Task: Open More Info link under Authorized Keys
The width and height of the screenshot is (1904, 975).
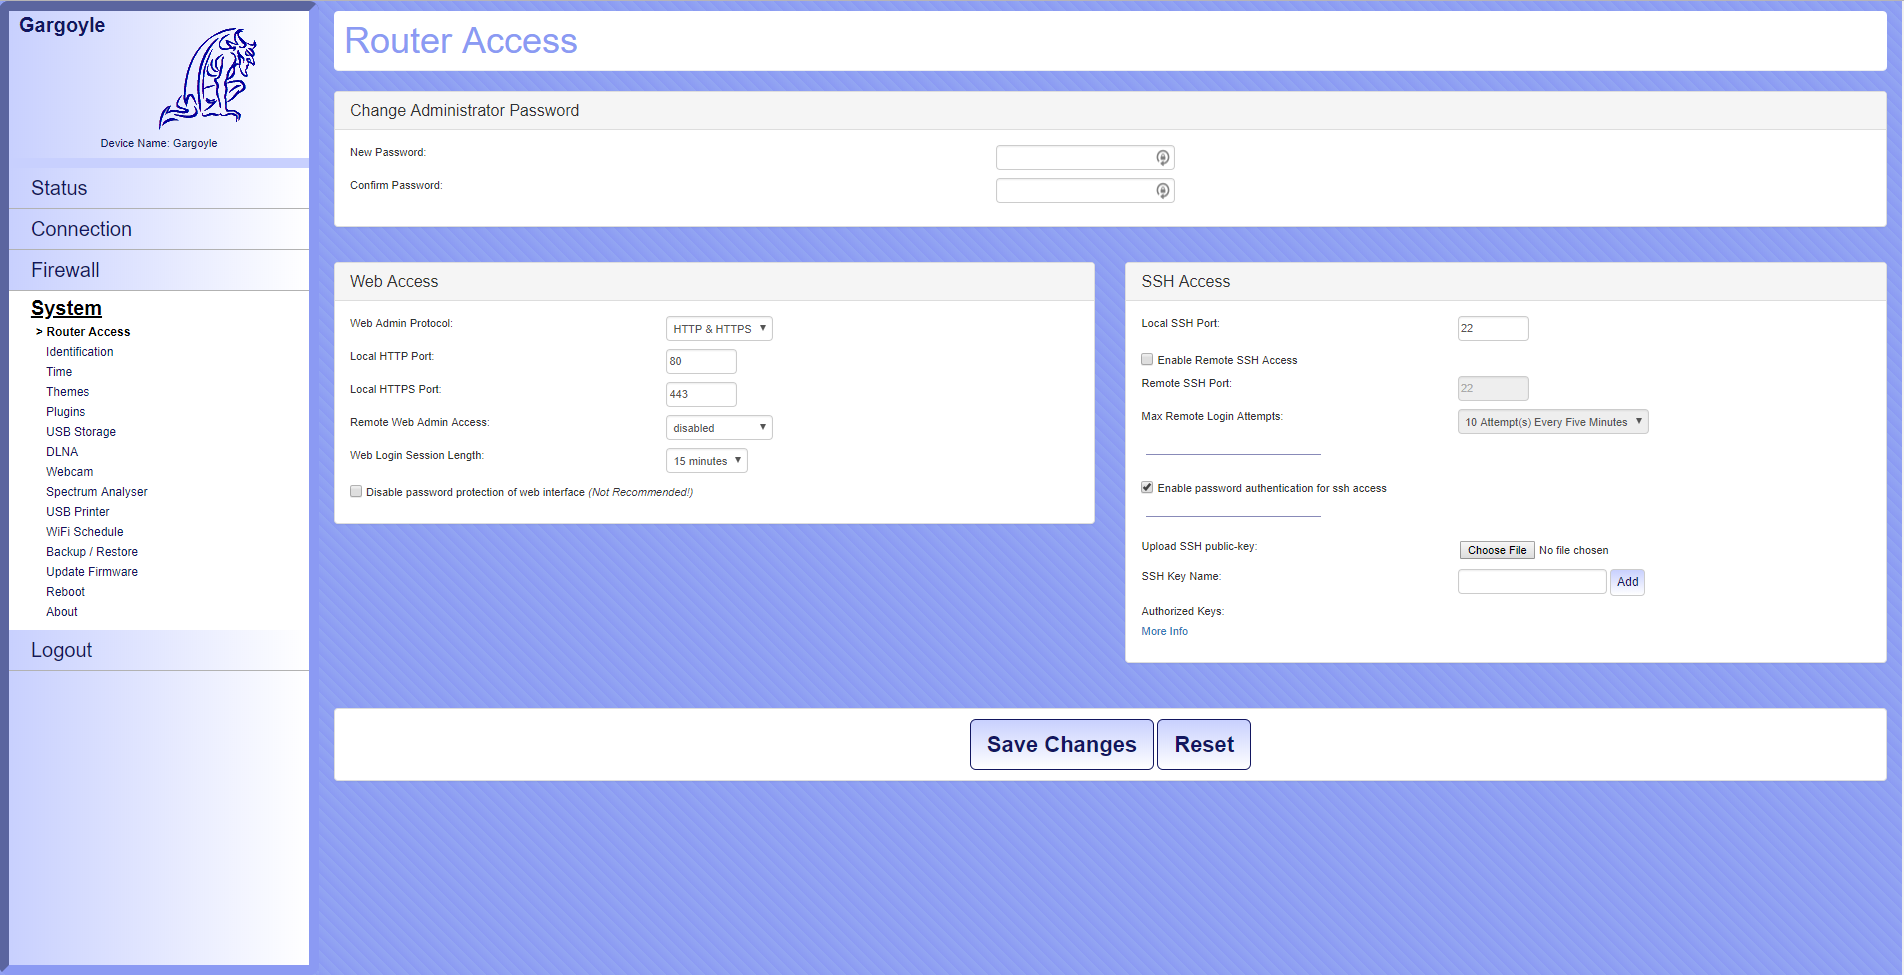Action: click(x=1164, y=632)
